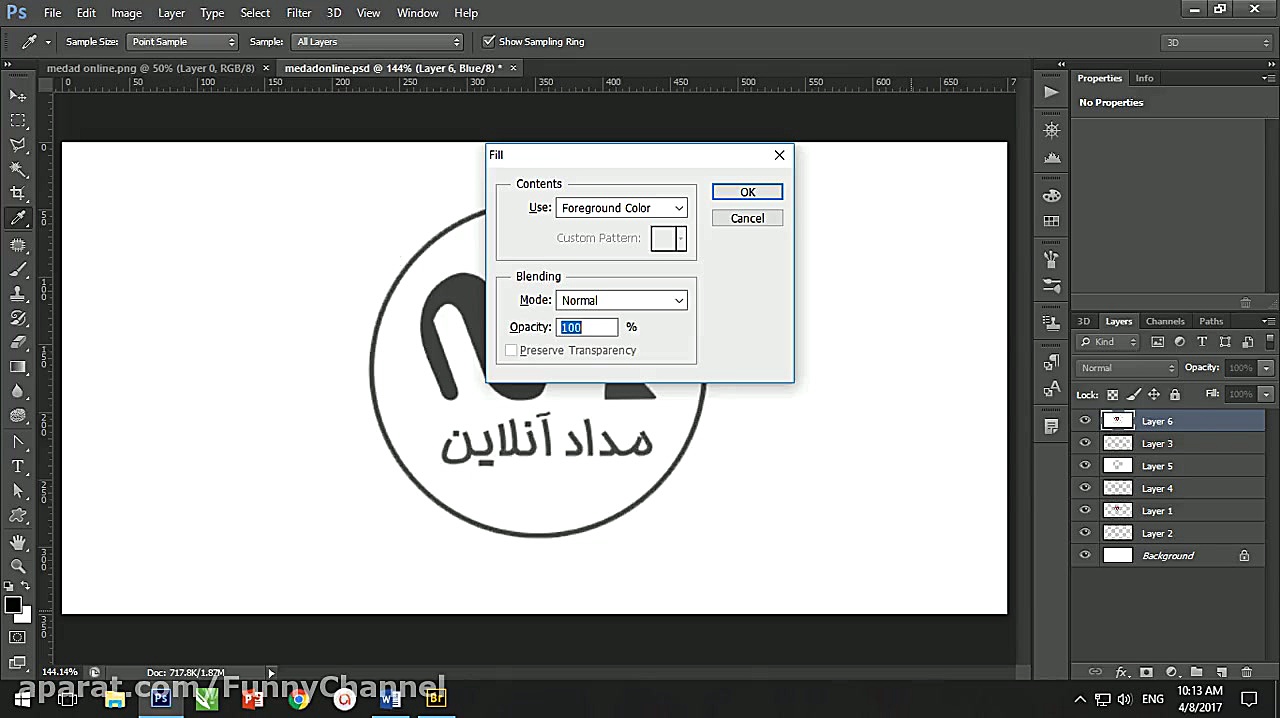Click the Add layer style fx icon
1280x718 pixels.
(1121, 671)
